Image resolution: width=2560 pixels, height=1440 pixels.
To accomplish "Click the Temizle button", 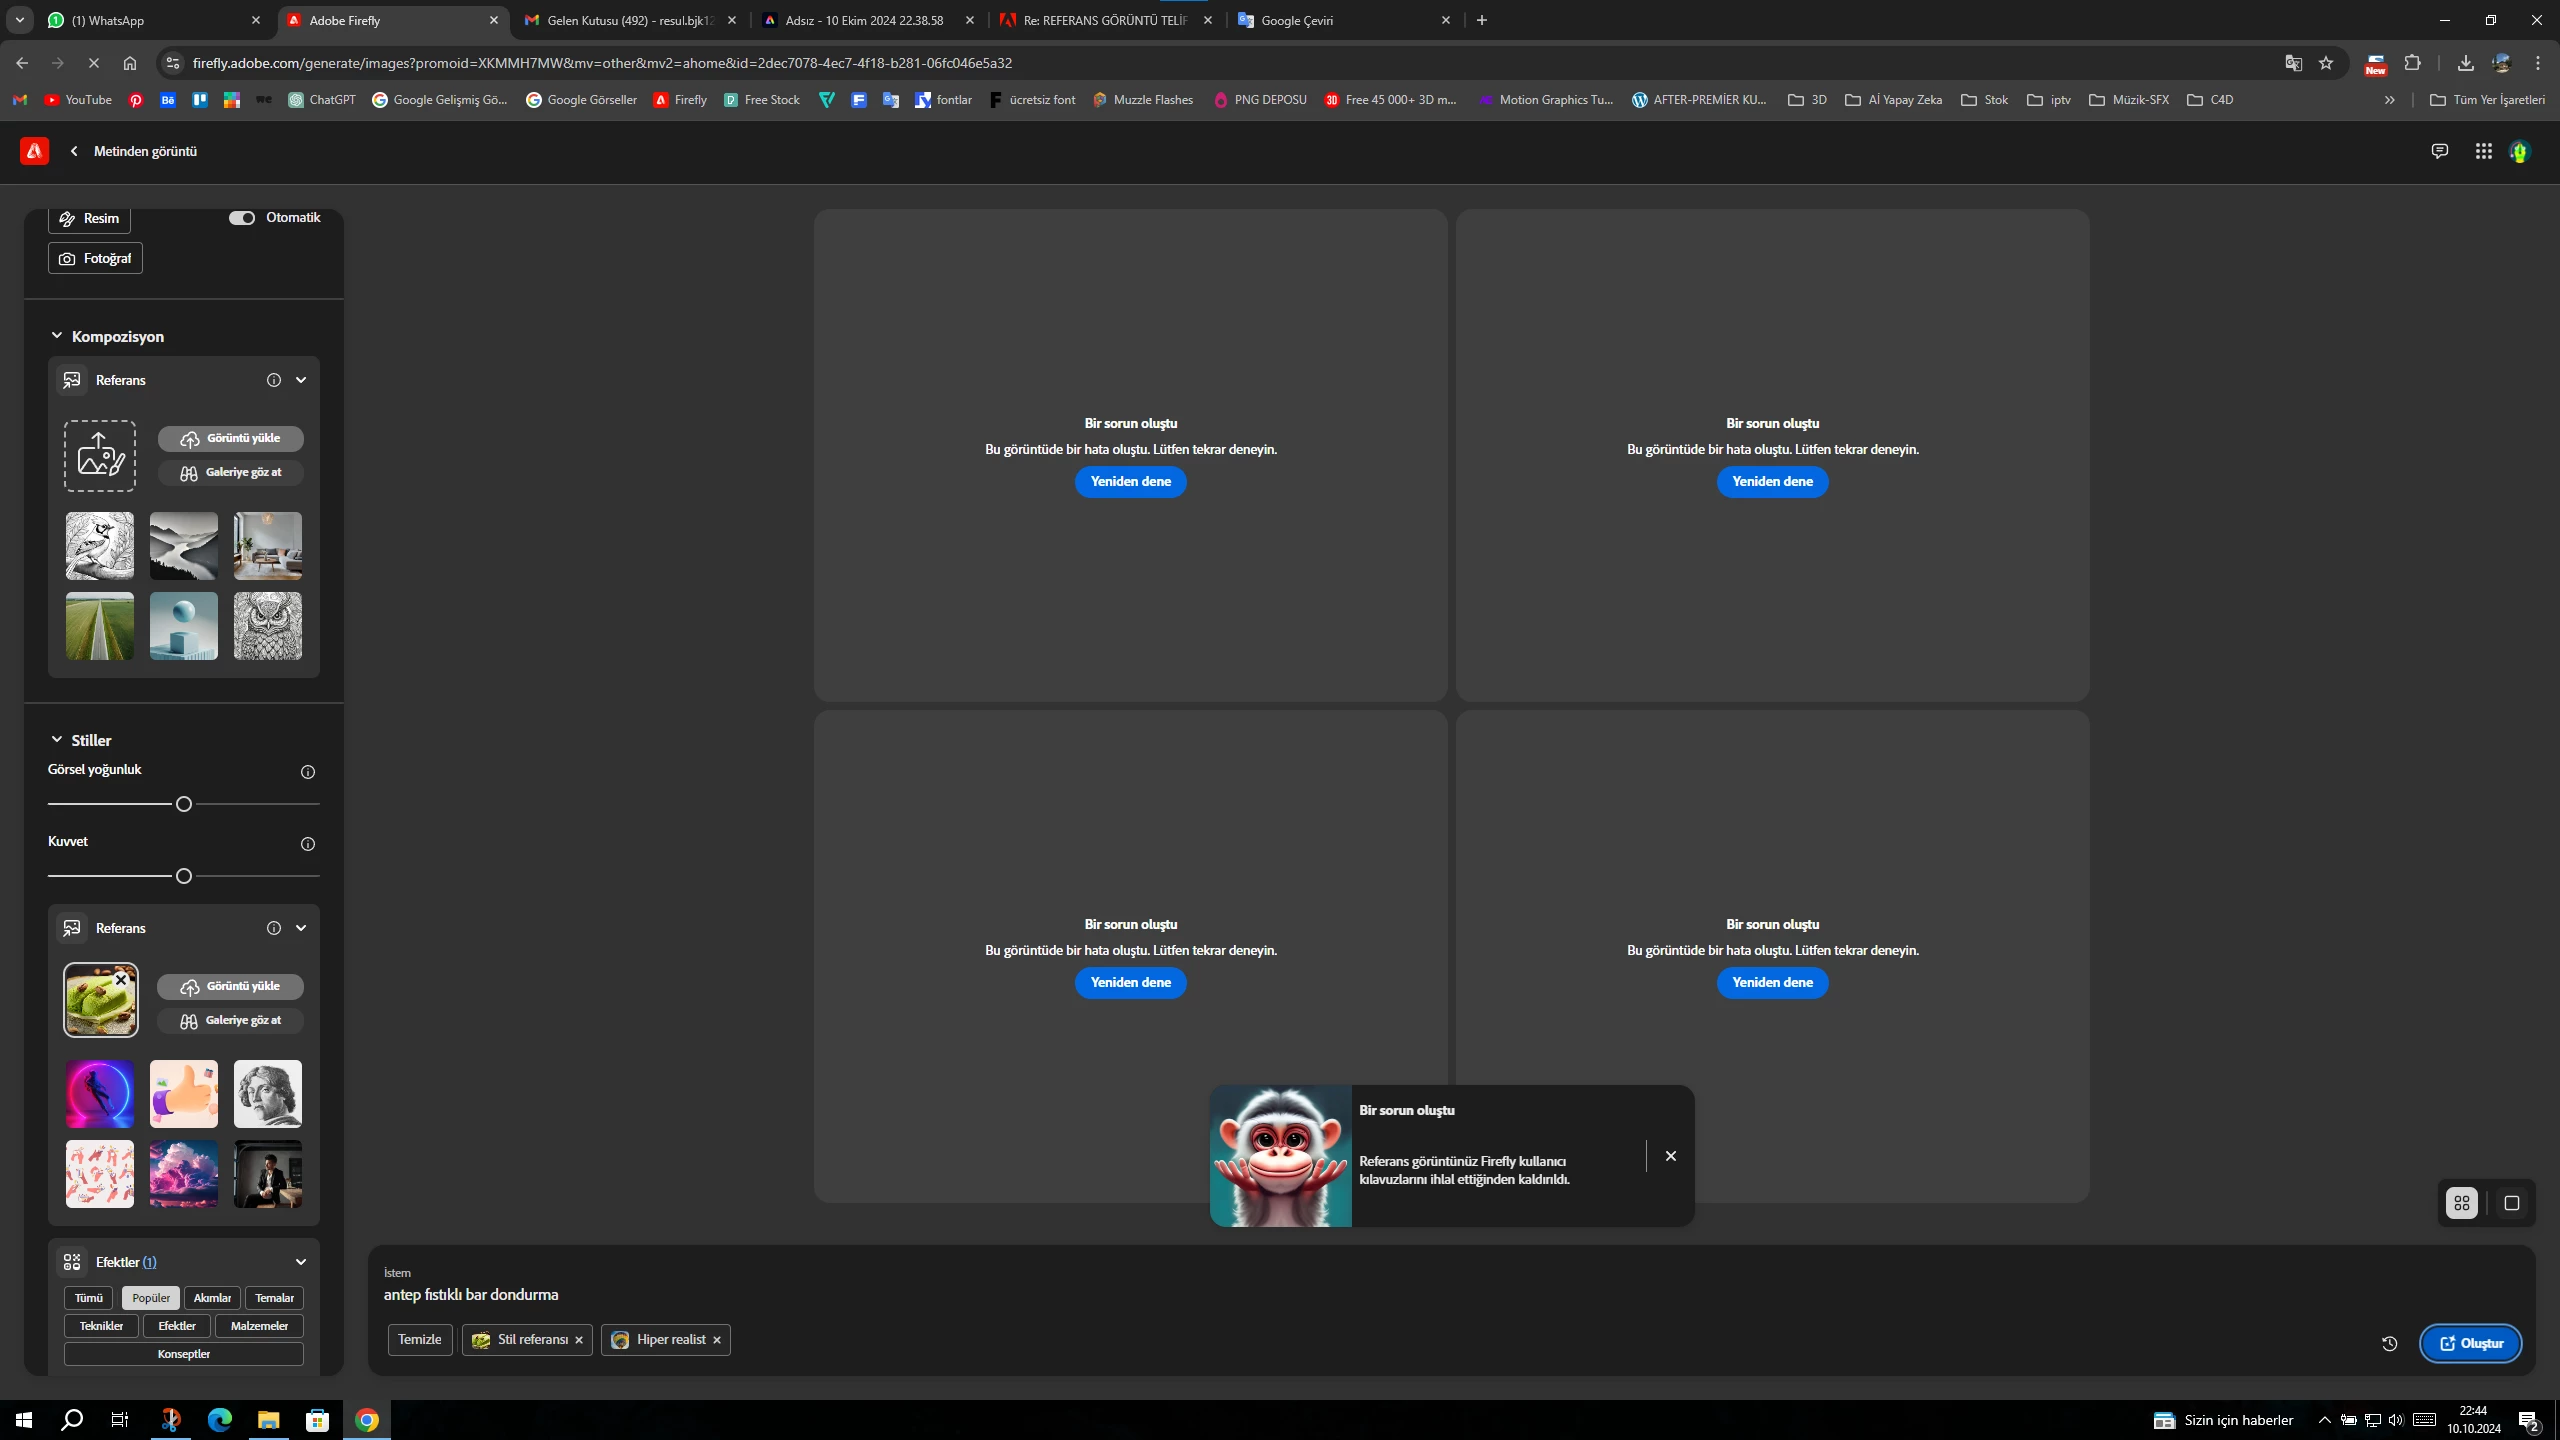I will tap(419, 1340).
